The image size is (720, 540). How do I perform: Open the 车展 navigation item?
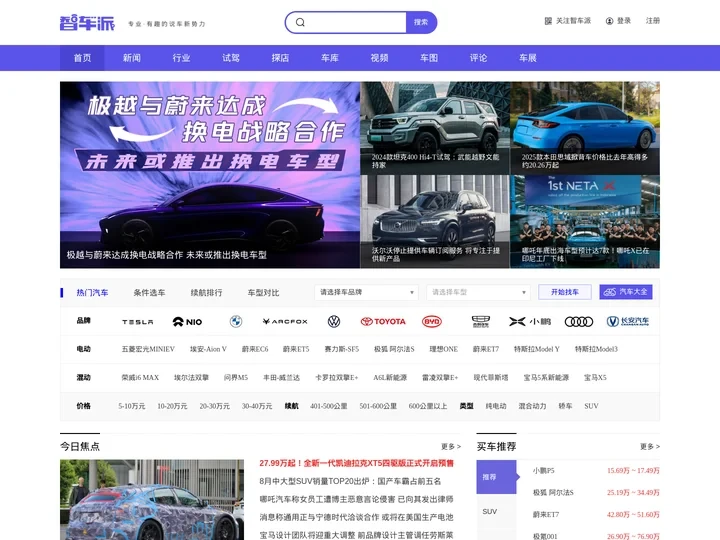point(528,58)
